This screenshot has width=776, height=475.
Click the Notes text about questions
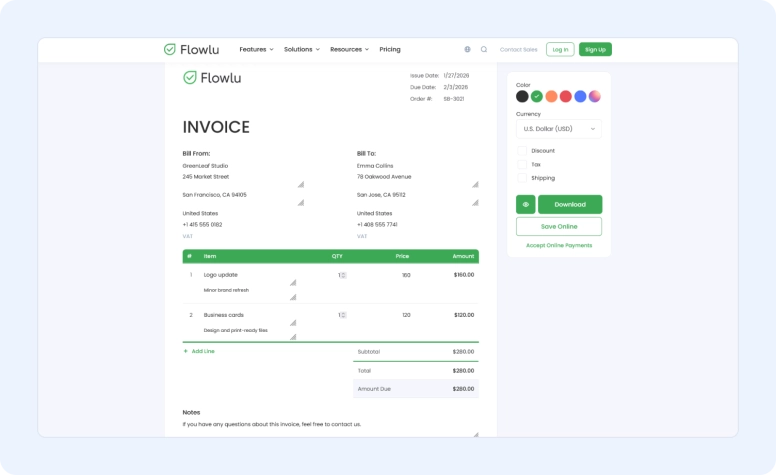point(272,425)
